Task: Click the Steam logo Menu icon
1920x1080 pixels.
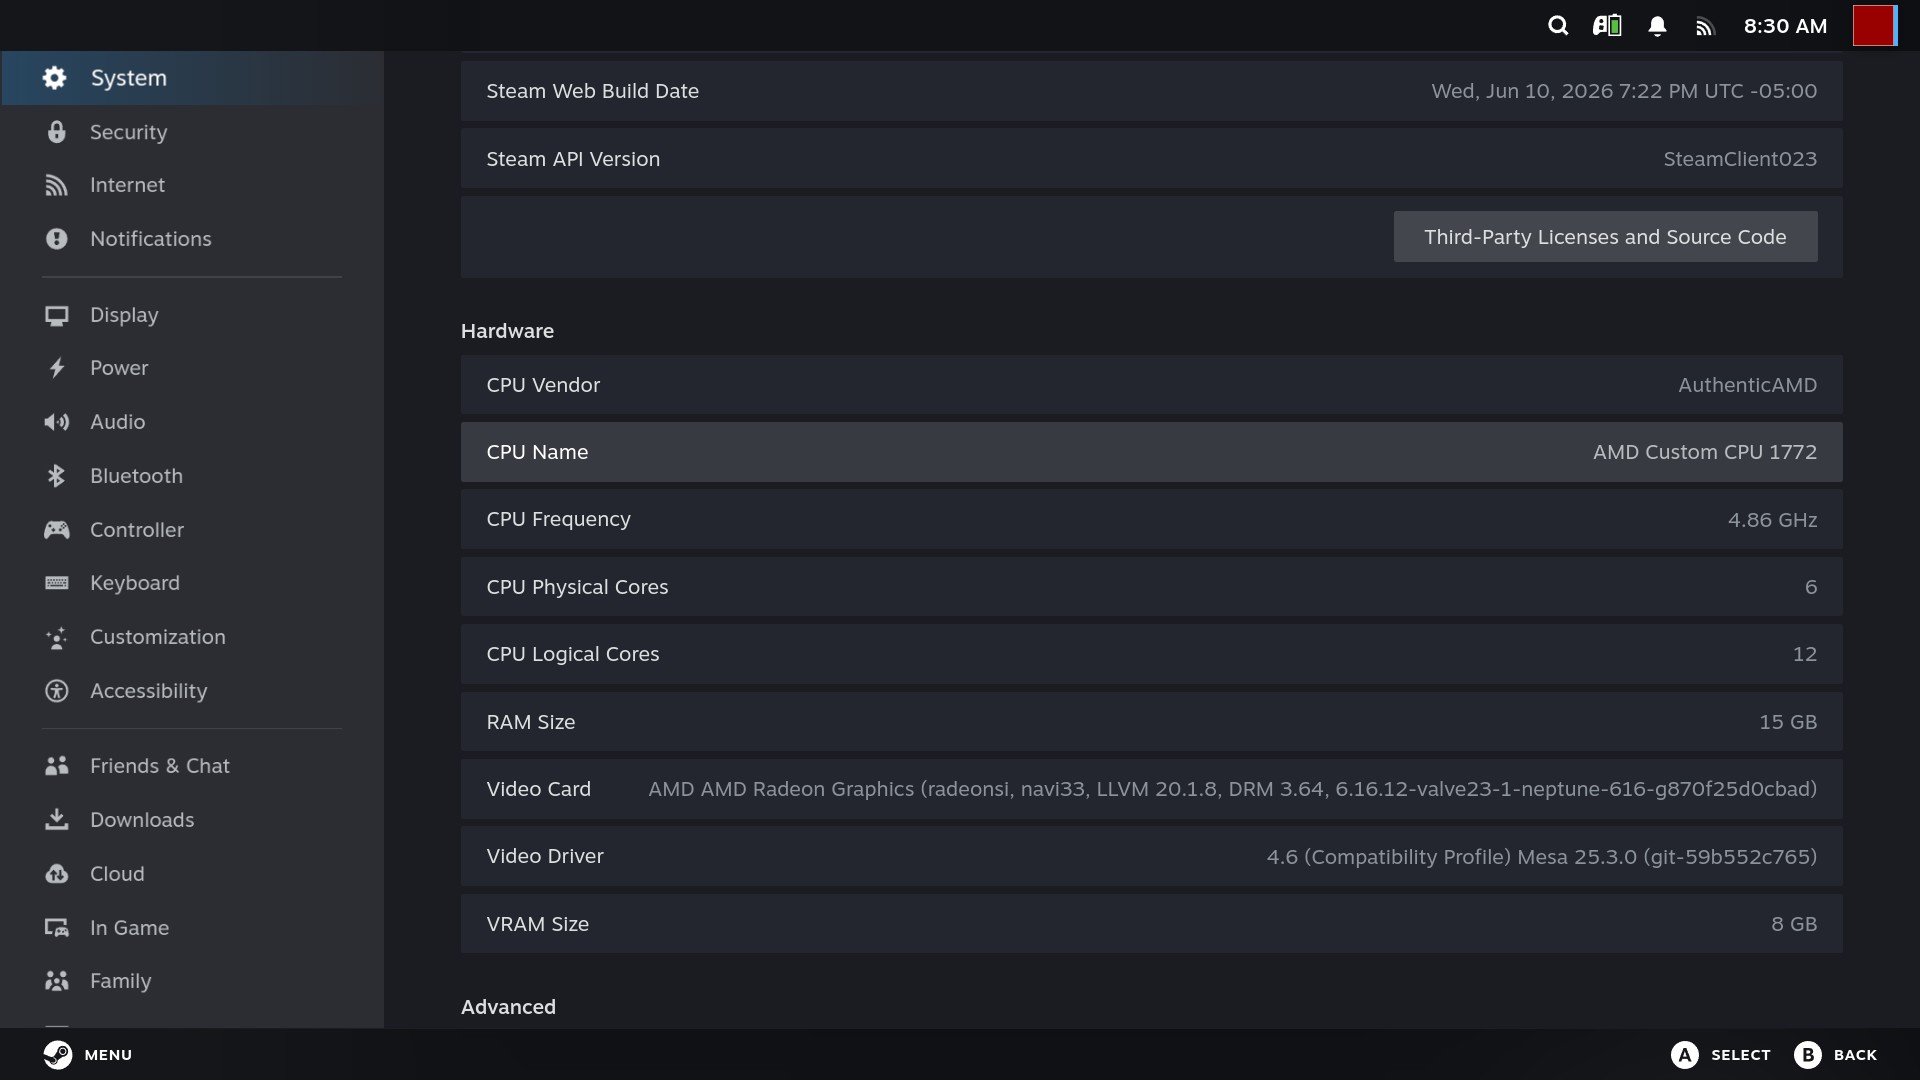Action: pyautogui.click(x=58, y=1054)
